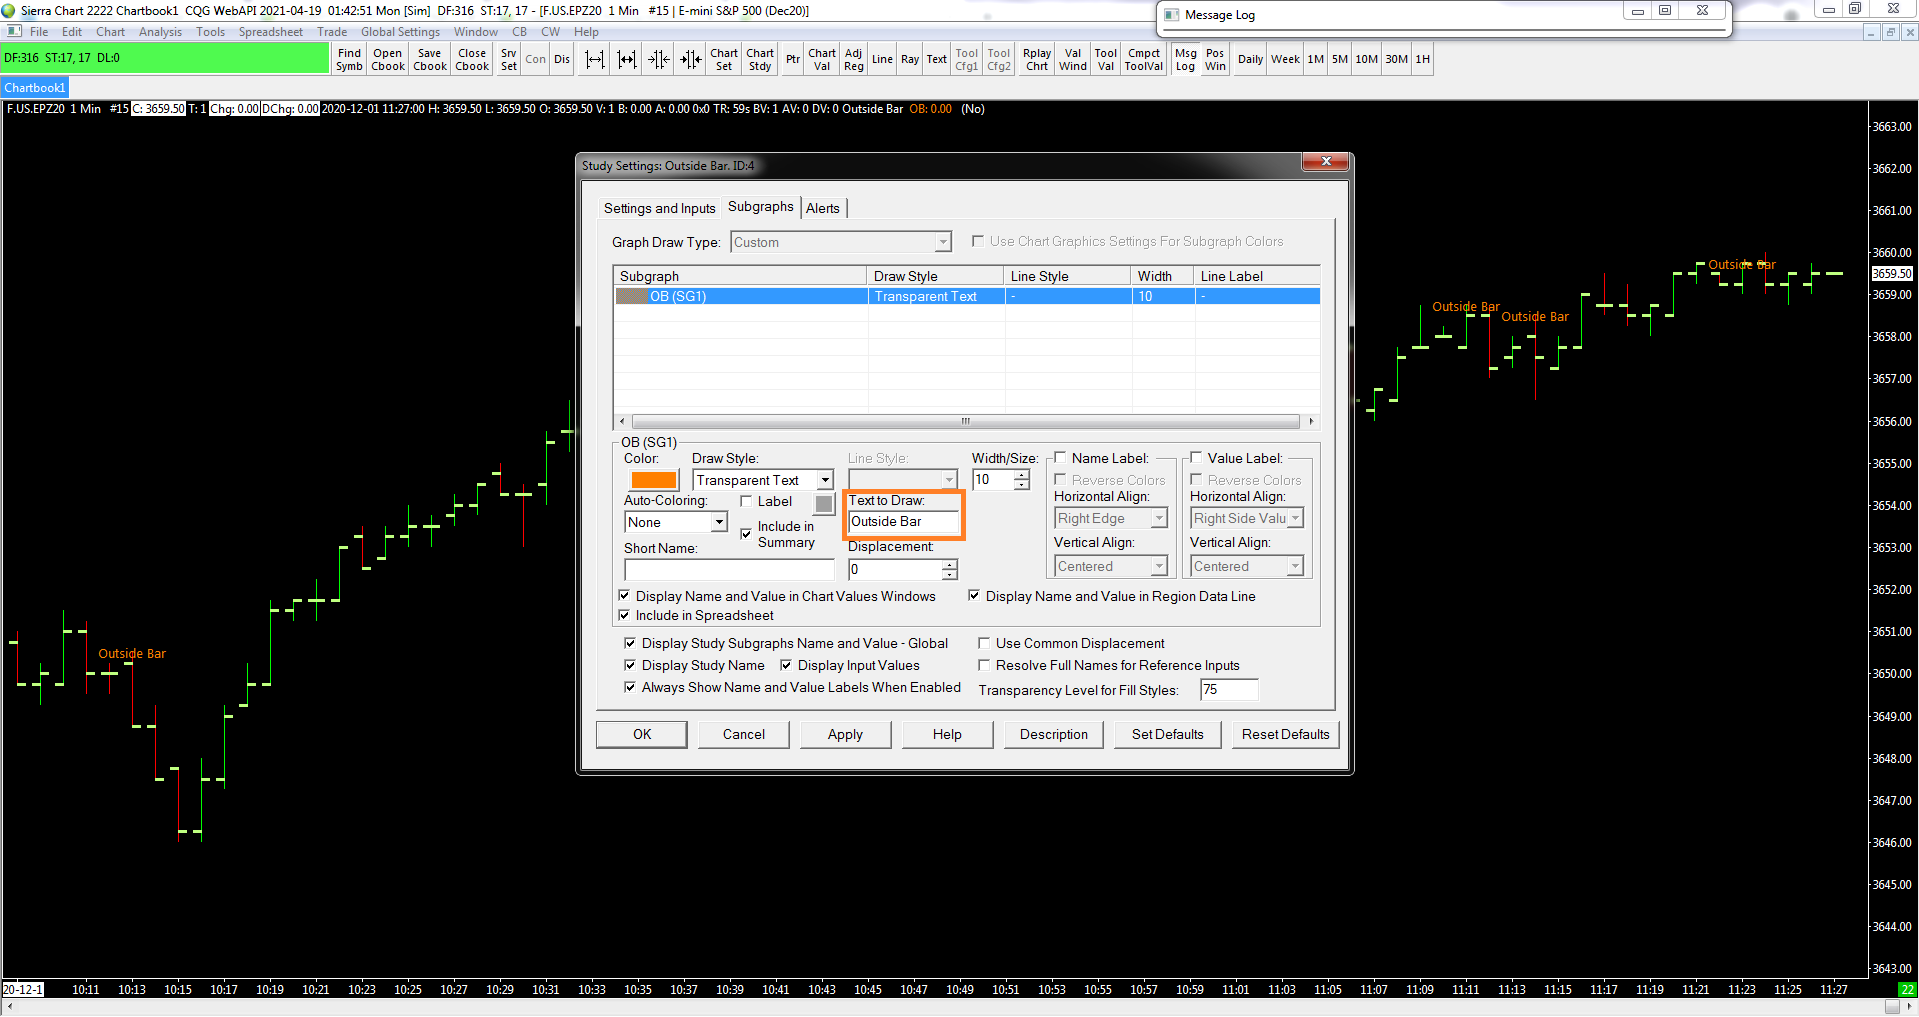Click the Short Name input field
This screenshot has width=1919, height=1017.
pyautogui.click(x=729, y=569)
